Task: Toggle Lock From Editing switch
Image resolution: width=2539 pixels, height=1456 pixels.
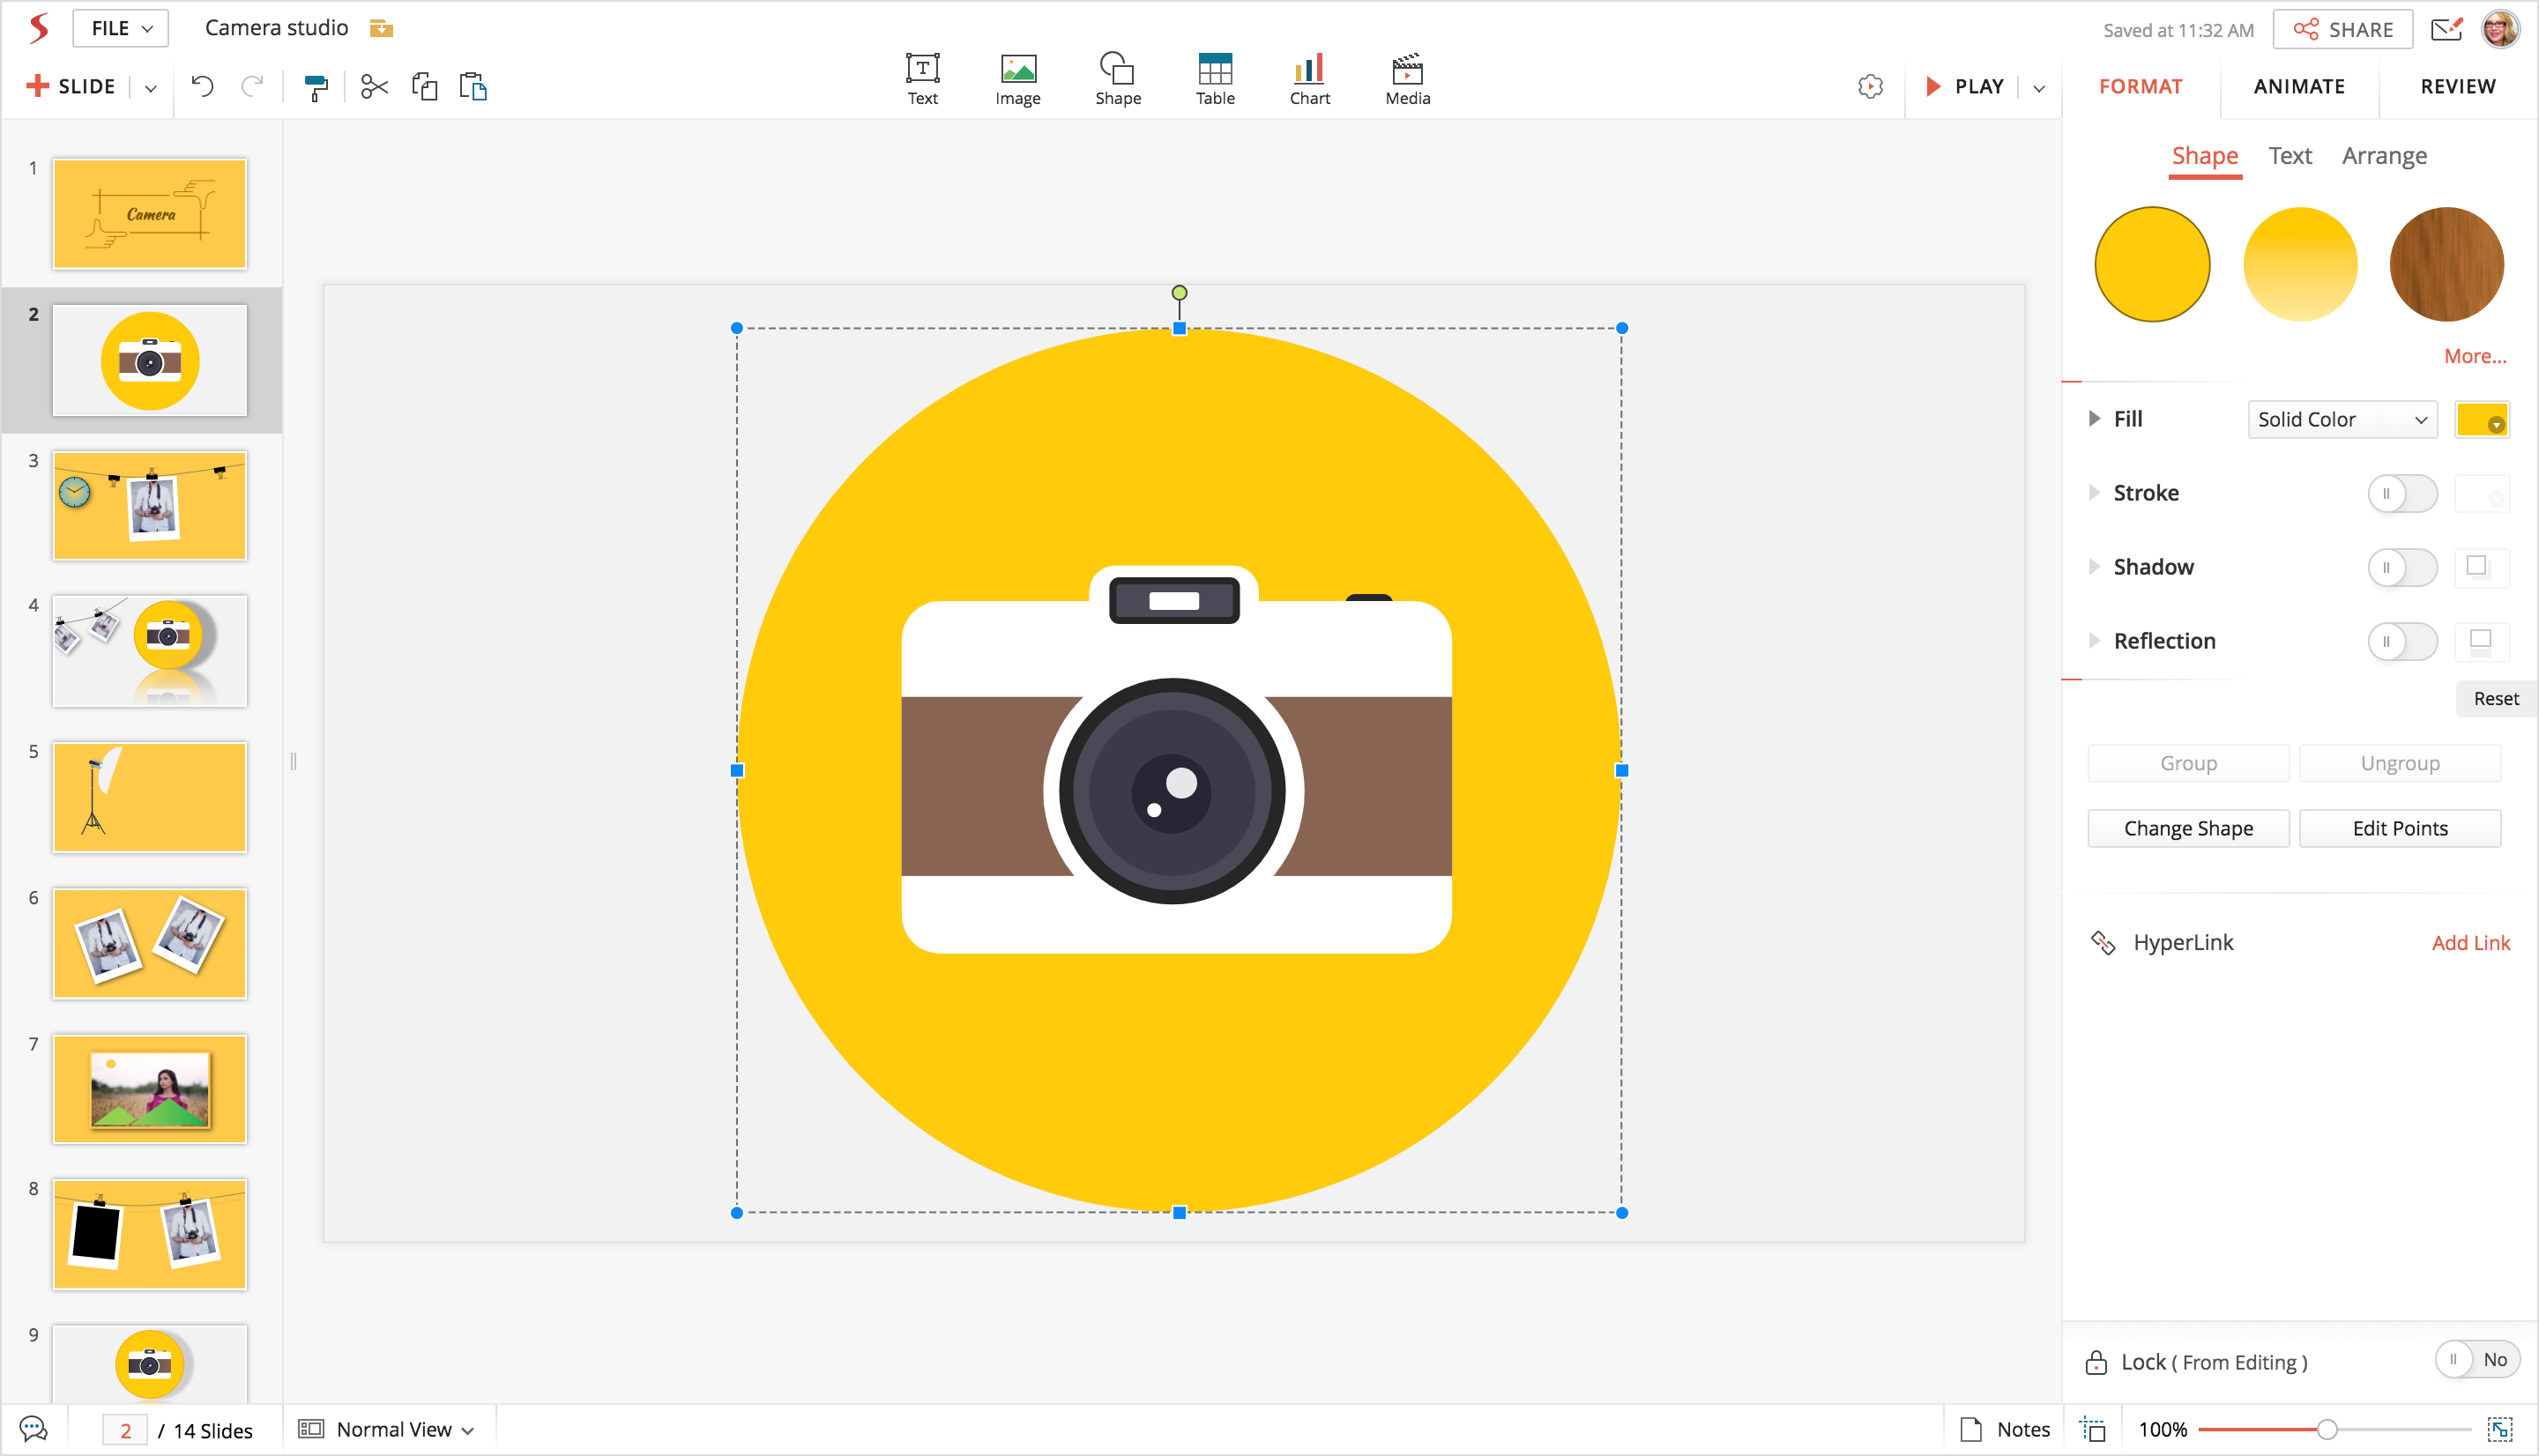Action: pyautogui.click(x=2476, y=1360)
